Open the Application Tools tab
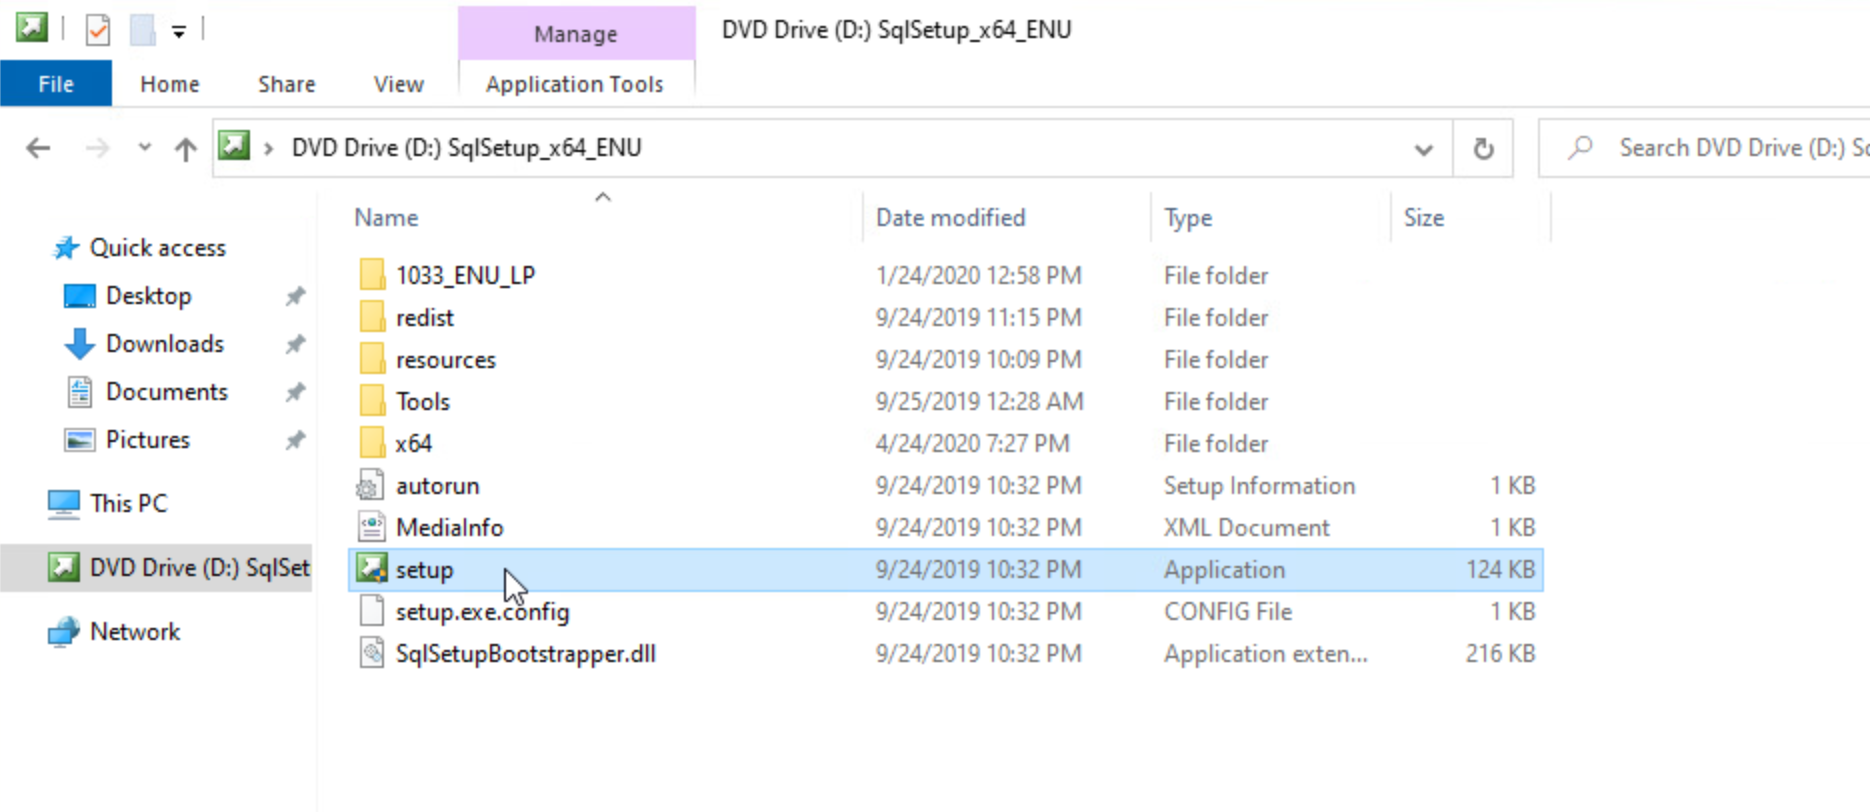Image resolution: width=1870 pixels, height=812 pixels. [575, 84]
